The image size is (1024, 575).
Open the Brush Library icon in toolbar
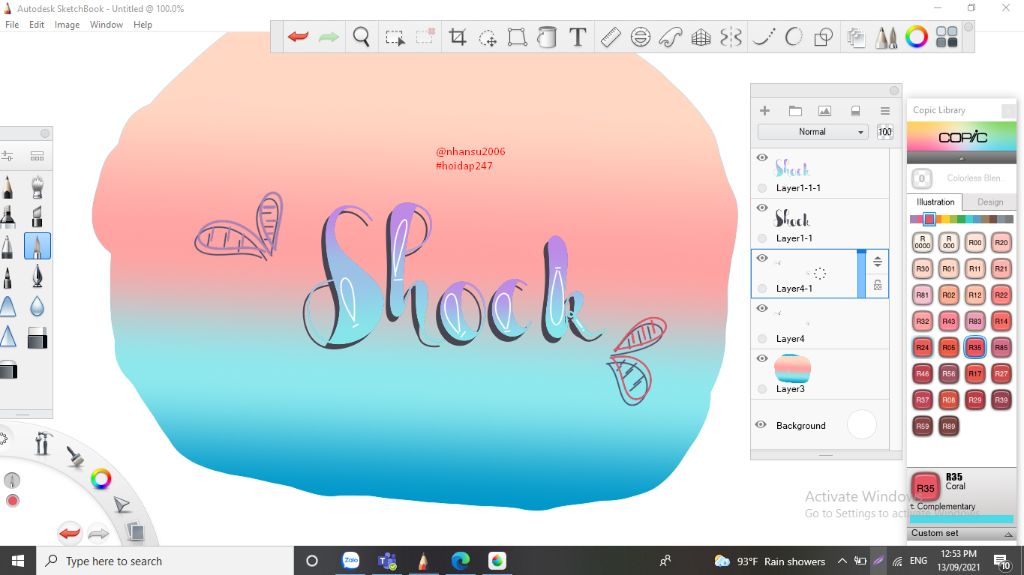(886, 37)
